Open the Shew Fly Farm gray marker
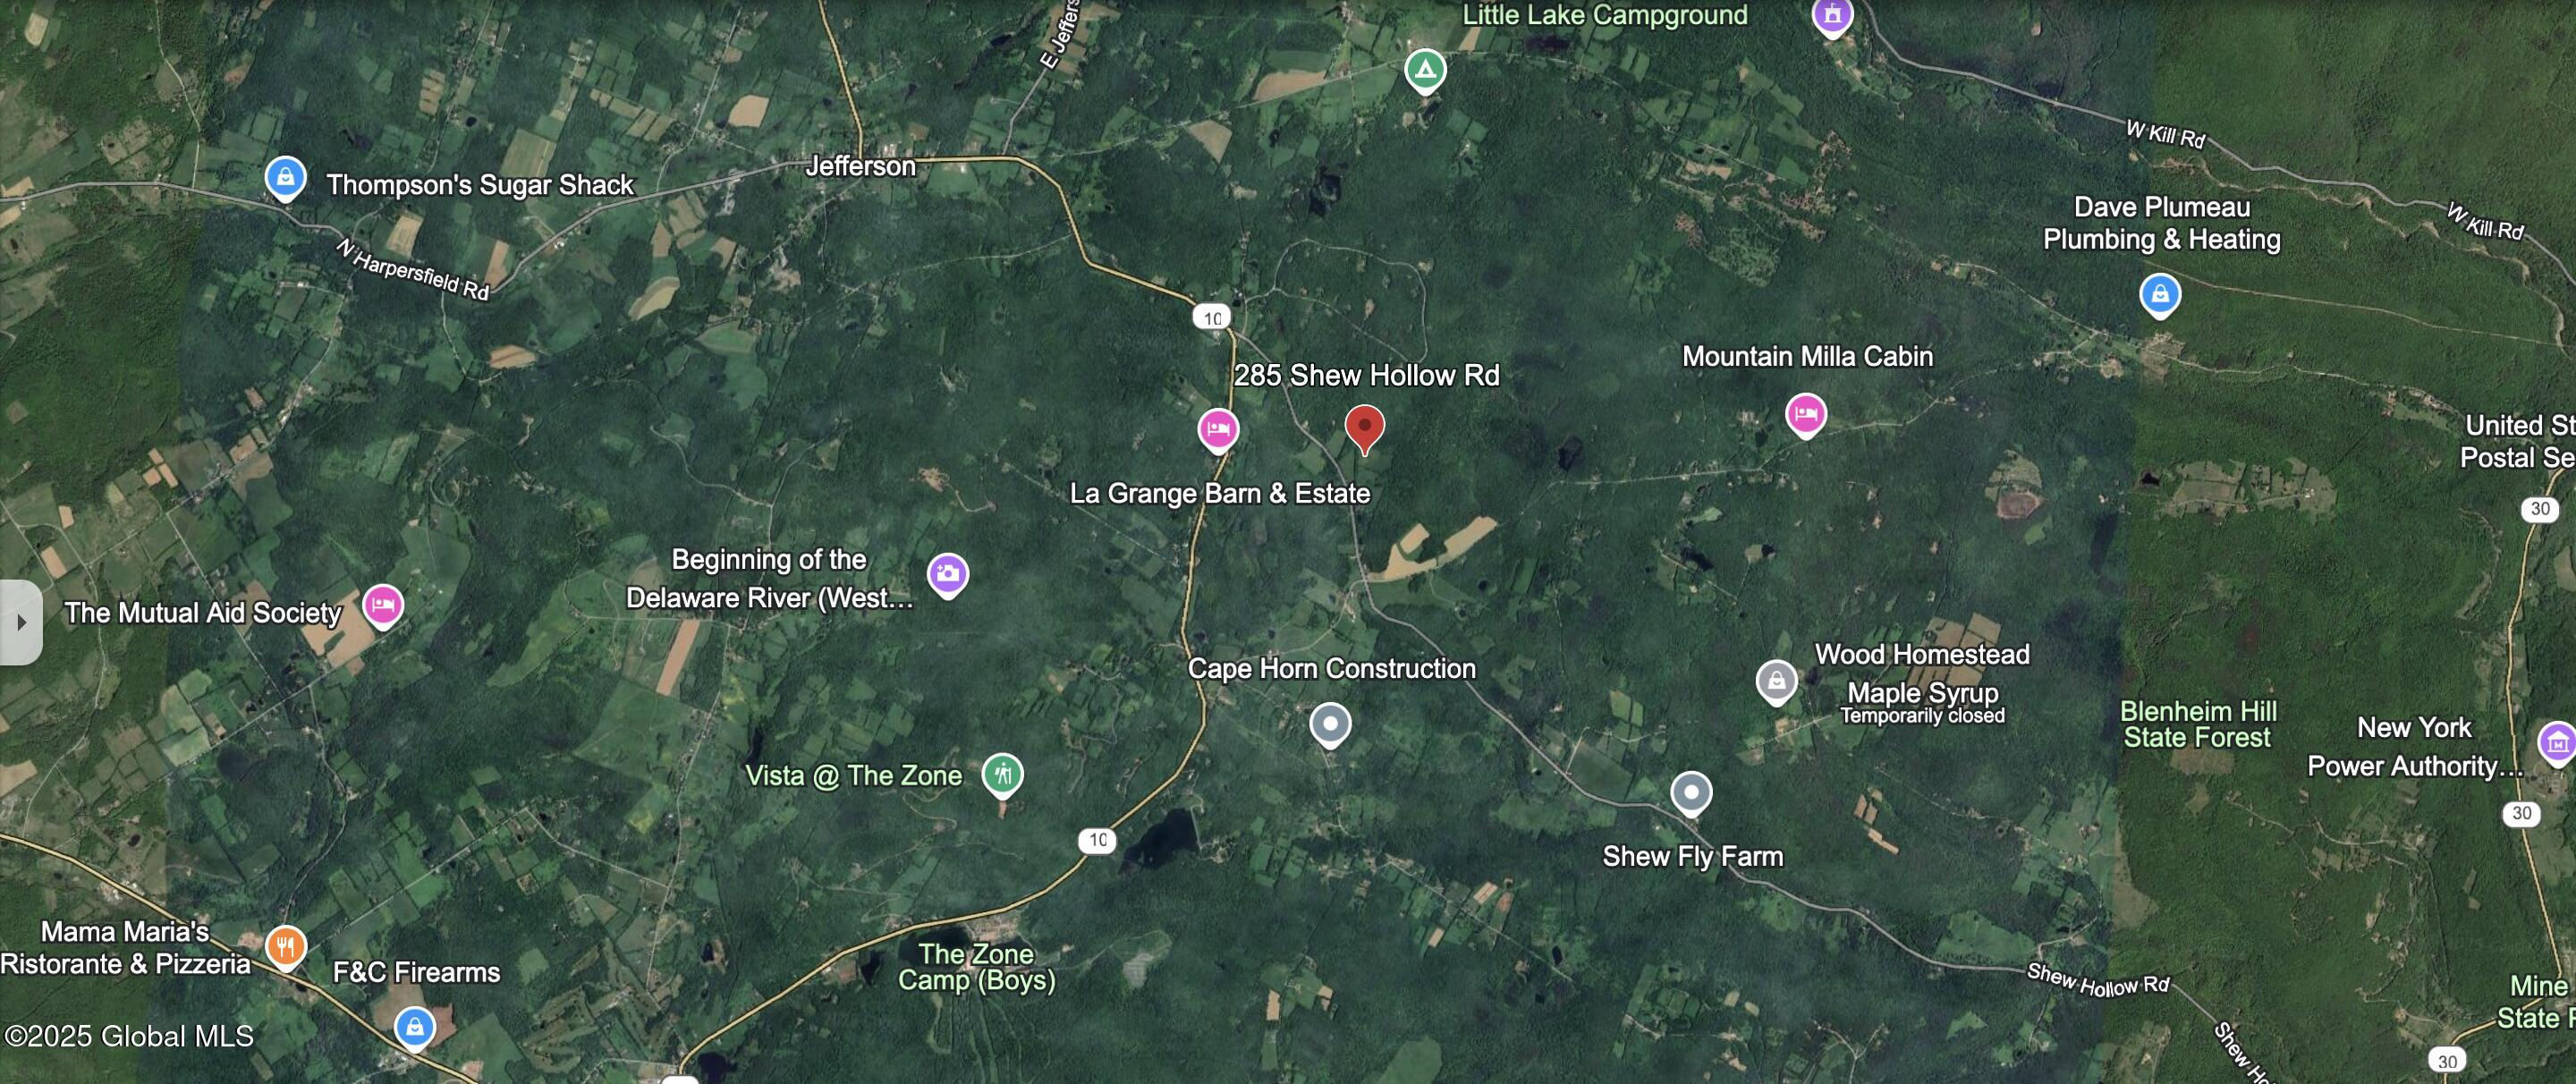 (x=1691, y=794)
